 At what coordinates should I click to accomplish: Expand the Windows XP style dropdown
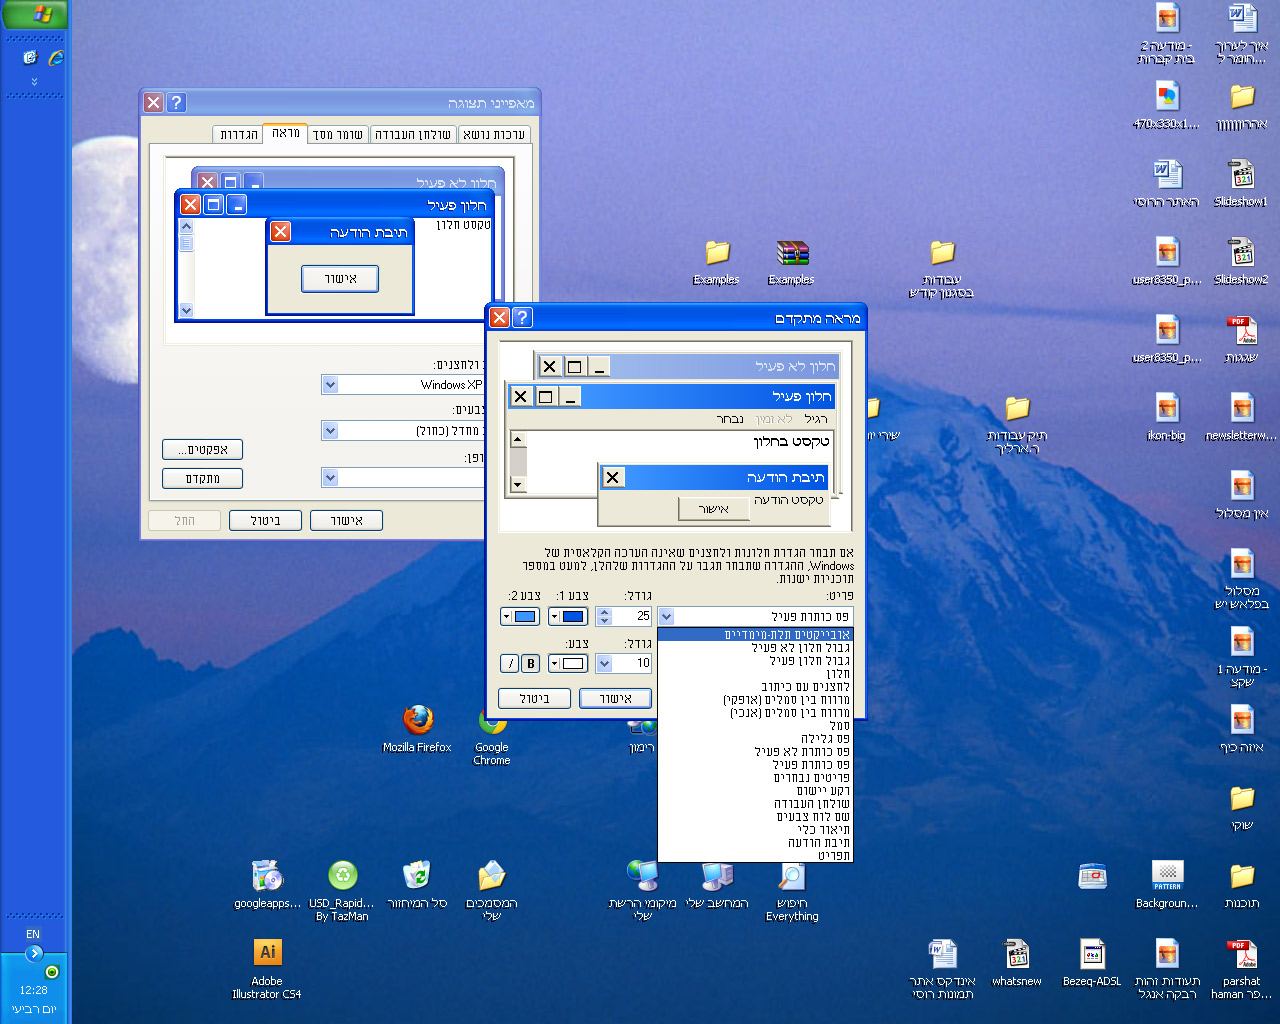330,384
